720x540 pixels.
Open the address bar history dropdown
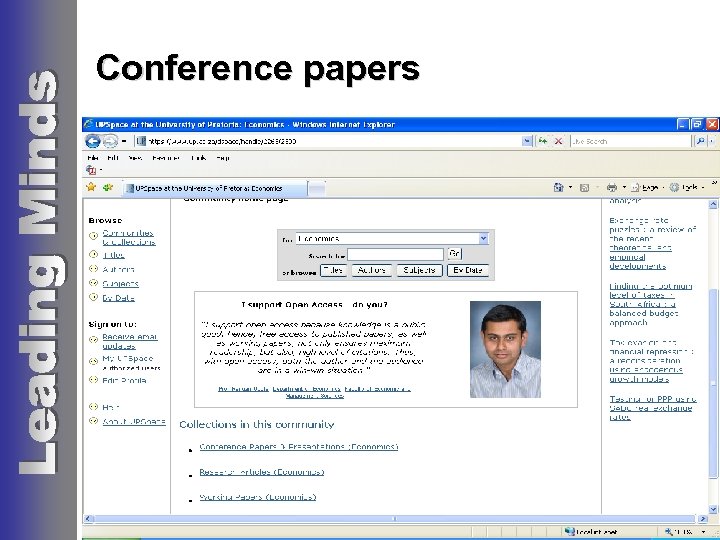(527, 141)
